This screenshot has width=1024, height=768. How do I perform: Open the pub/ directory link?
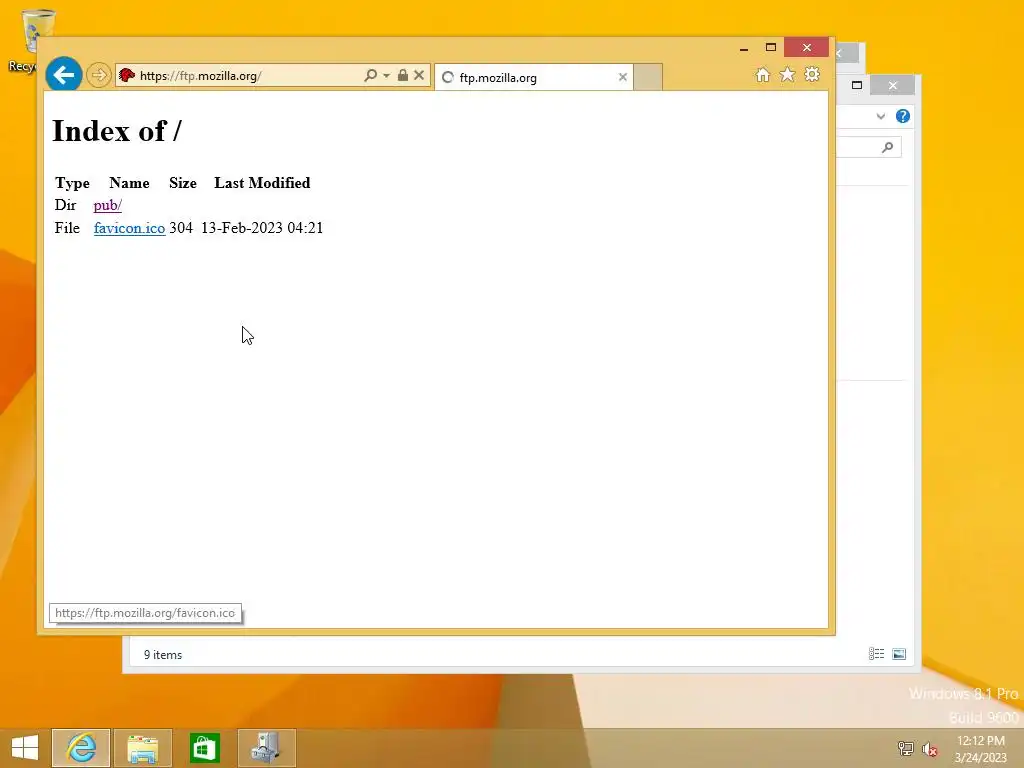[x=108, y=205]
